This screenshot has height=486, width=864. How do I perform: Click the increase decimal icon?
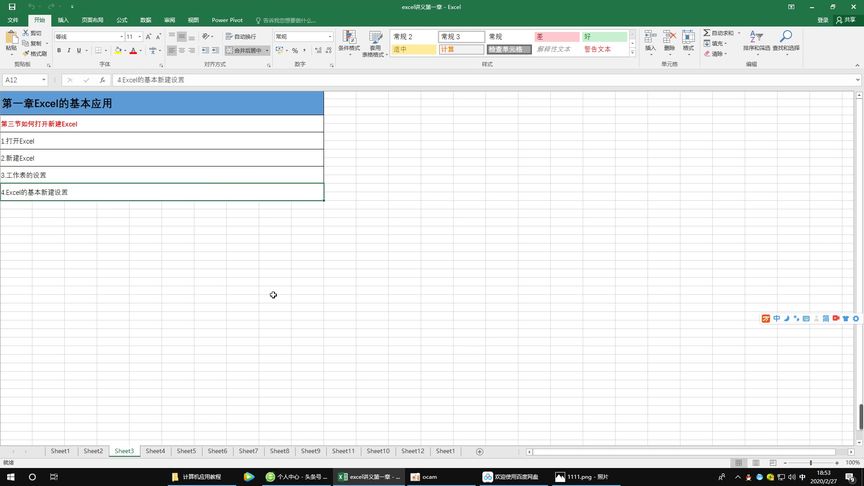(x=318, y=51)
